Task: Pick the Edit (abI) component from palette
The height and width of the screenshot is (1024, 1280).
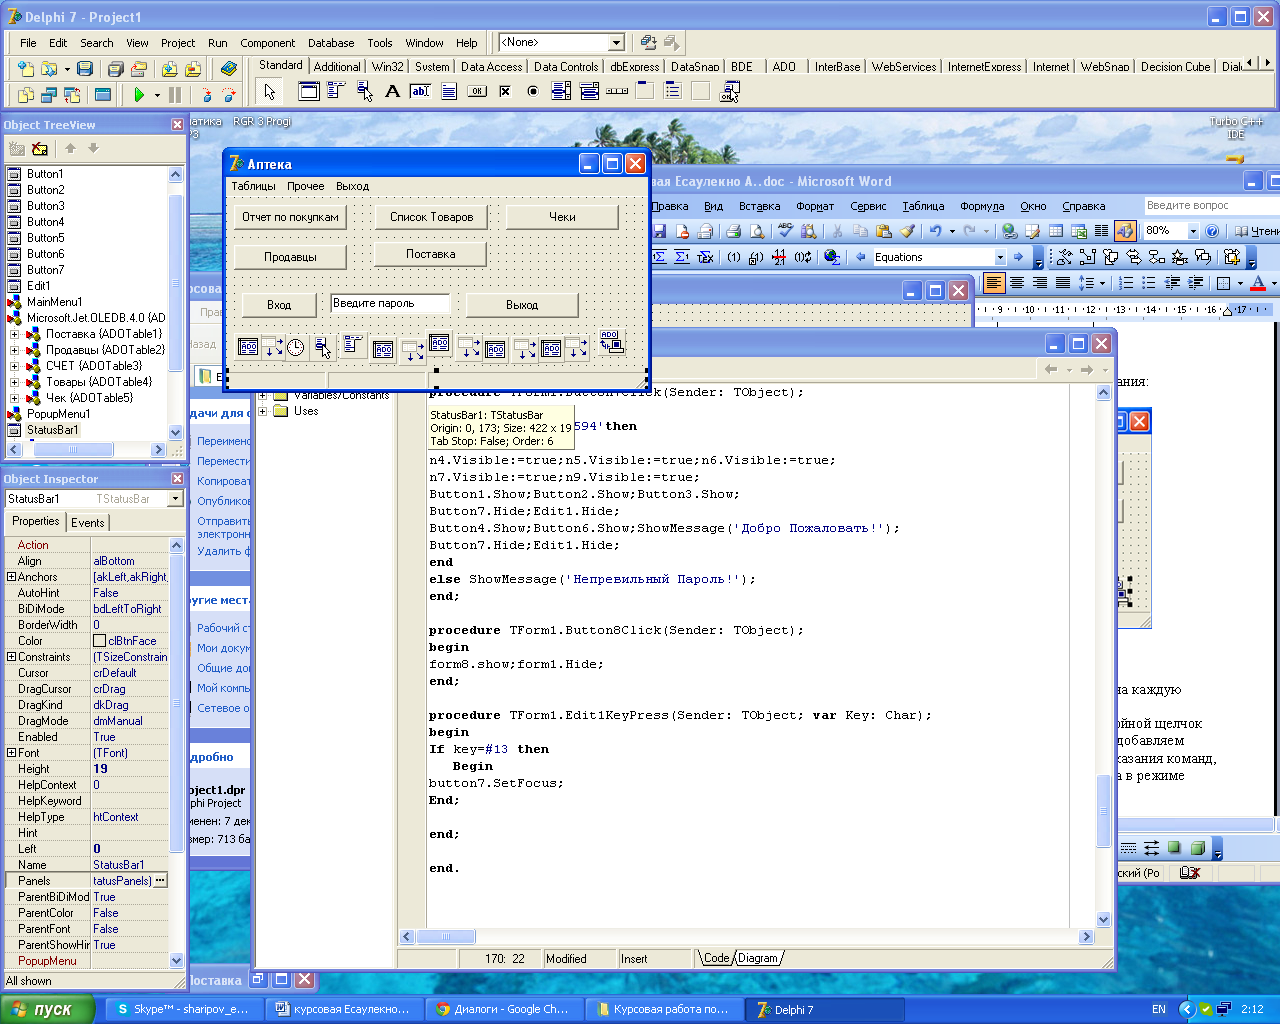Action: coord(421,91)
